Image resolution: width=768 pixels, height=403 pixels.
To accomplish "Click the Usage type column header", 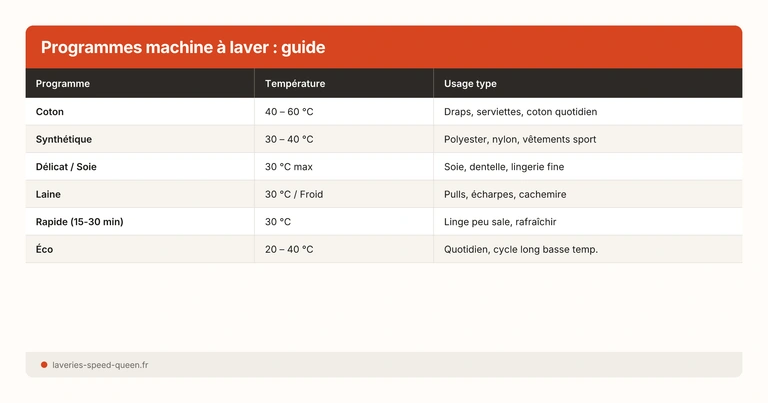I will [470, 84].
